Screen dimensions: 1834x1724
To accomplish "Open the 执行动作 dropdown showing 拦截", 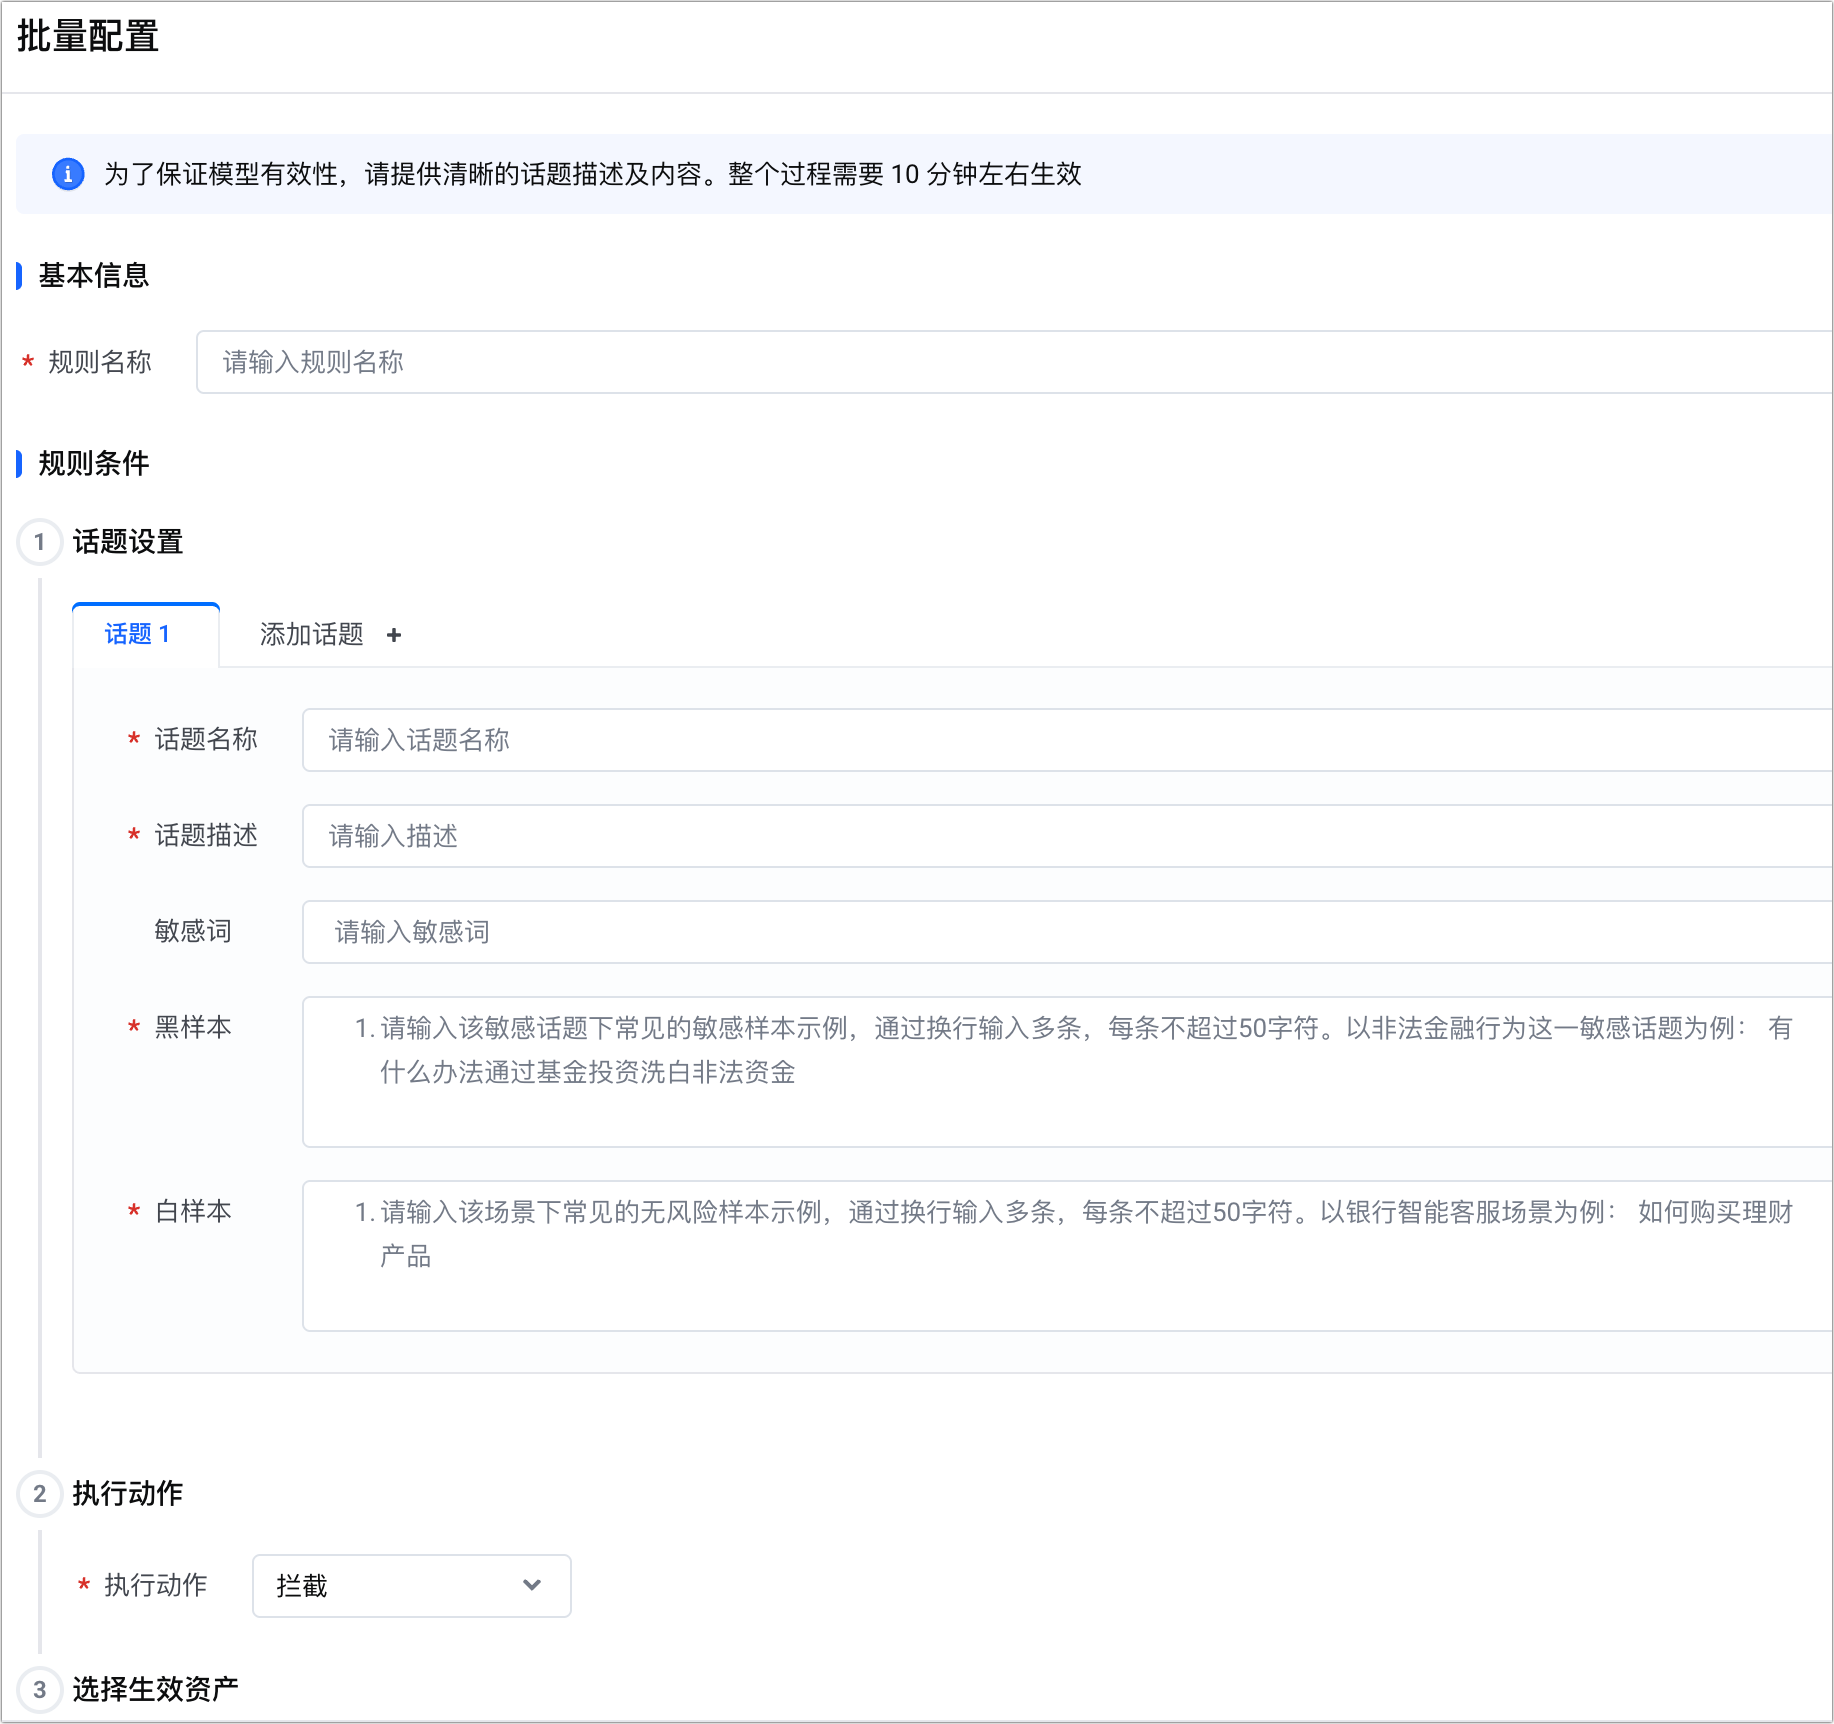I will (411, 1586).
